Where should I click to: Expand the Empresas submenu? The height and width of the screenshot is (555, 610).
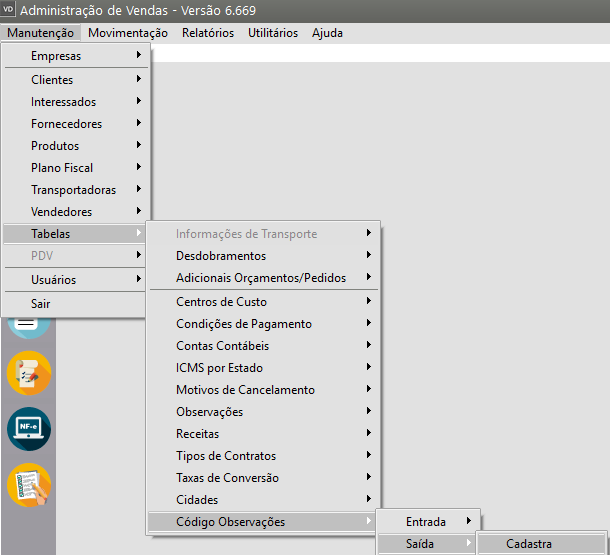click(x=78, y=56)
